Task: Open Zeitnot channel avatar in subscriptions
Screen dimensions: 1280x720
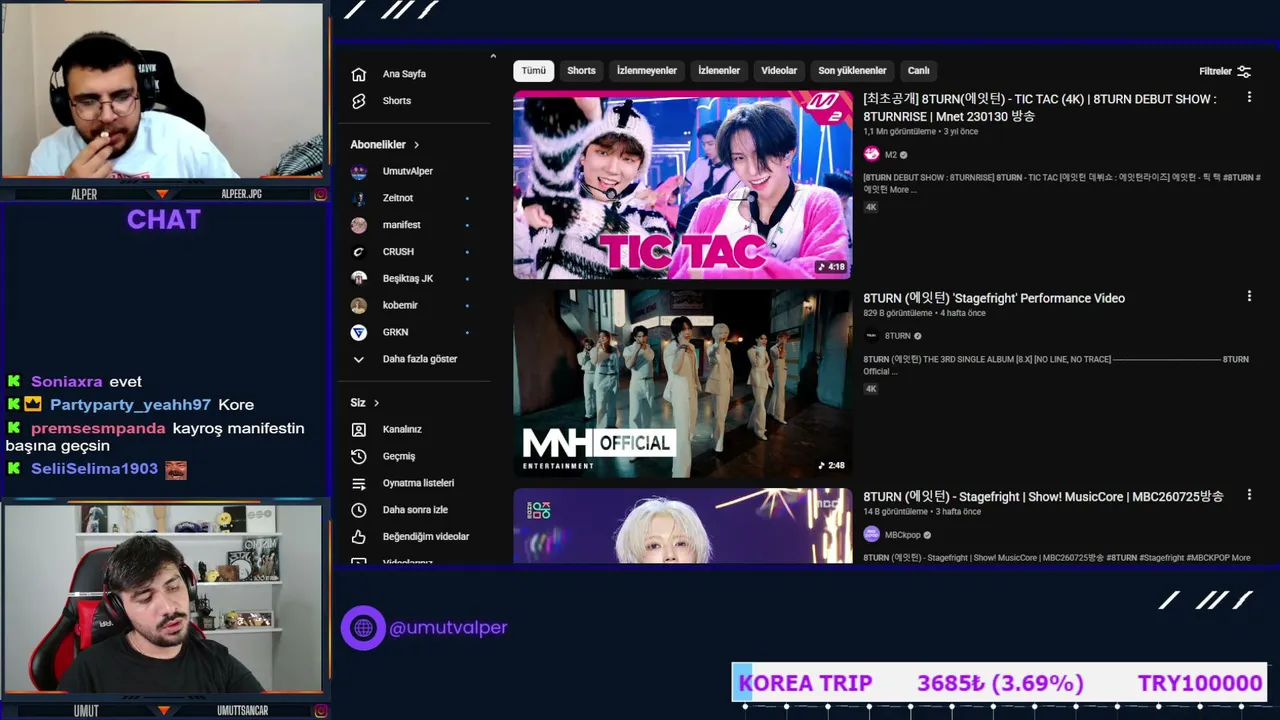Action: (359, 198)
